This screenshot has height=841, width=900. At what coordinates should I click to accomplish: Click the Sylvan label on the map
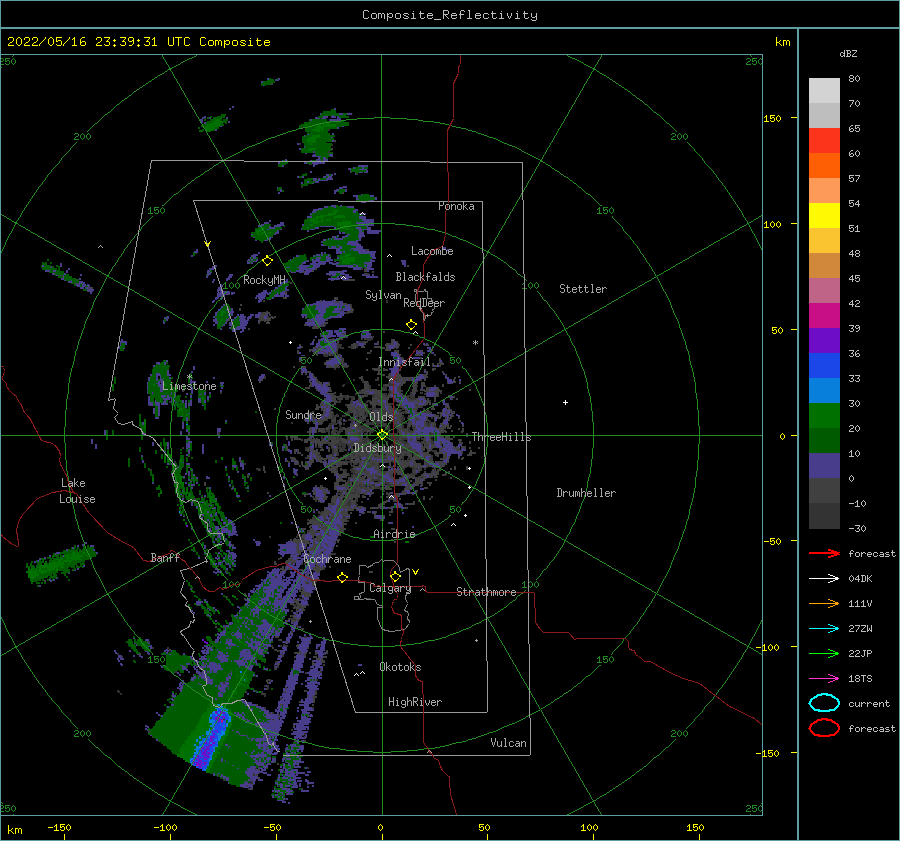[383, 295]
